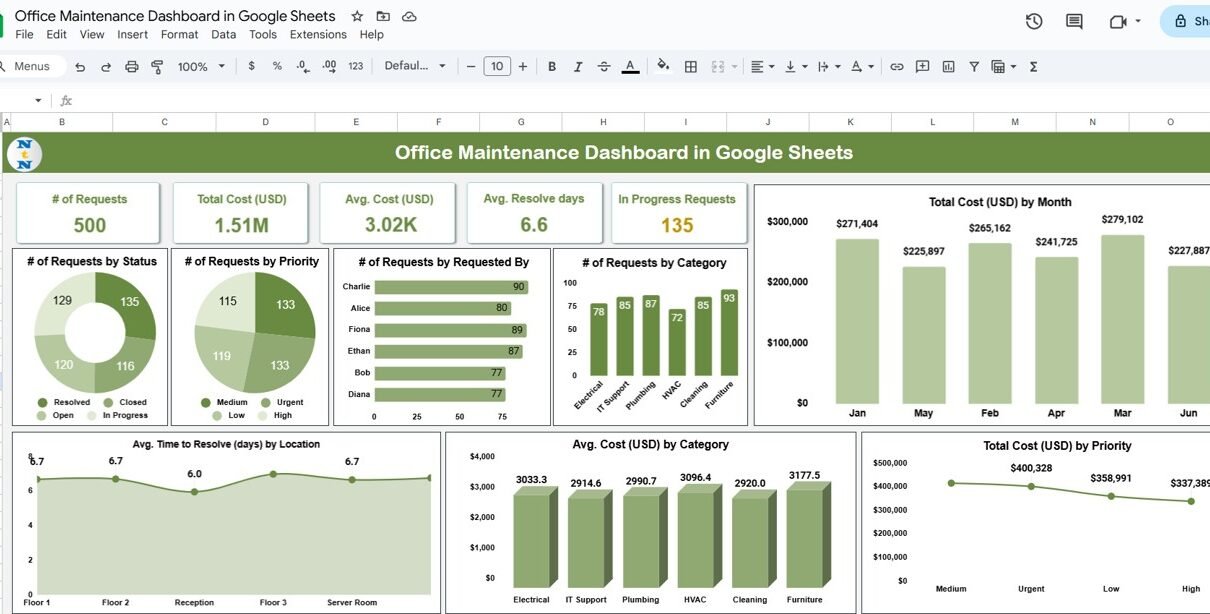Expand the merge cells dropdown arrow

(734, 67)
